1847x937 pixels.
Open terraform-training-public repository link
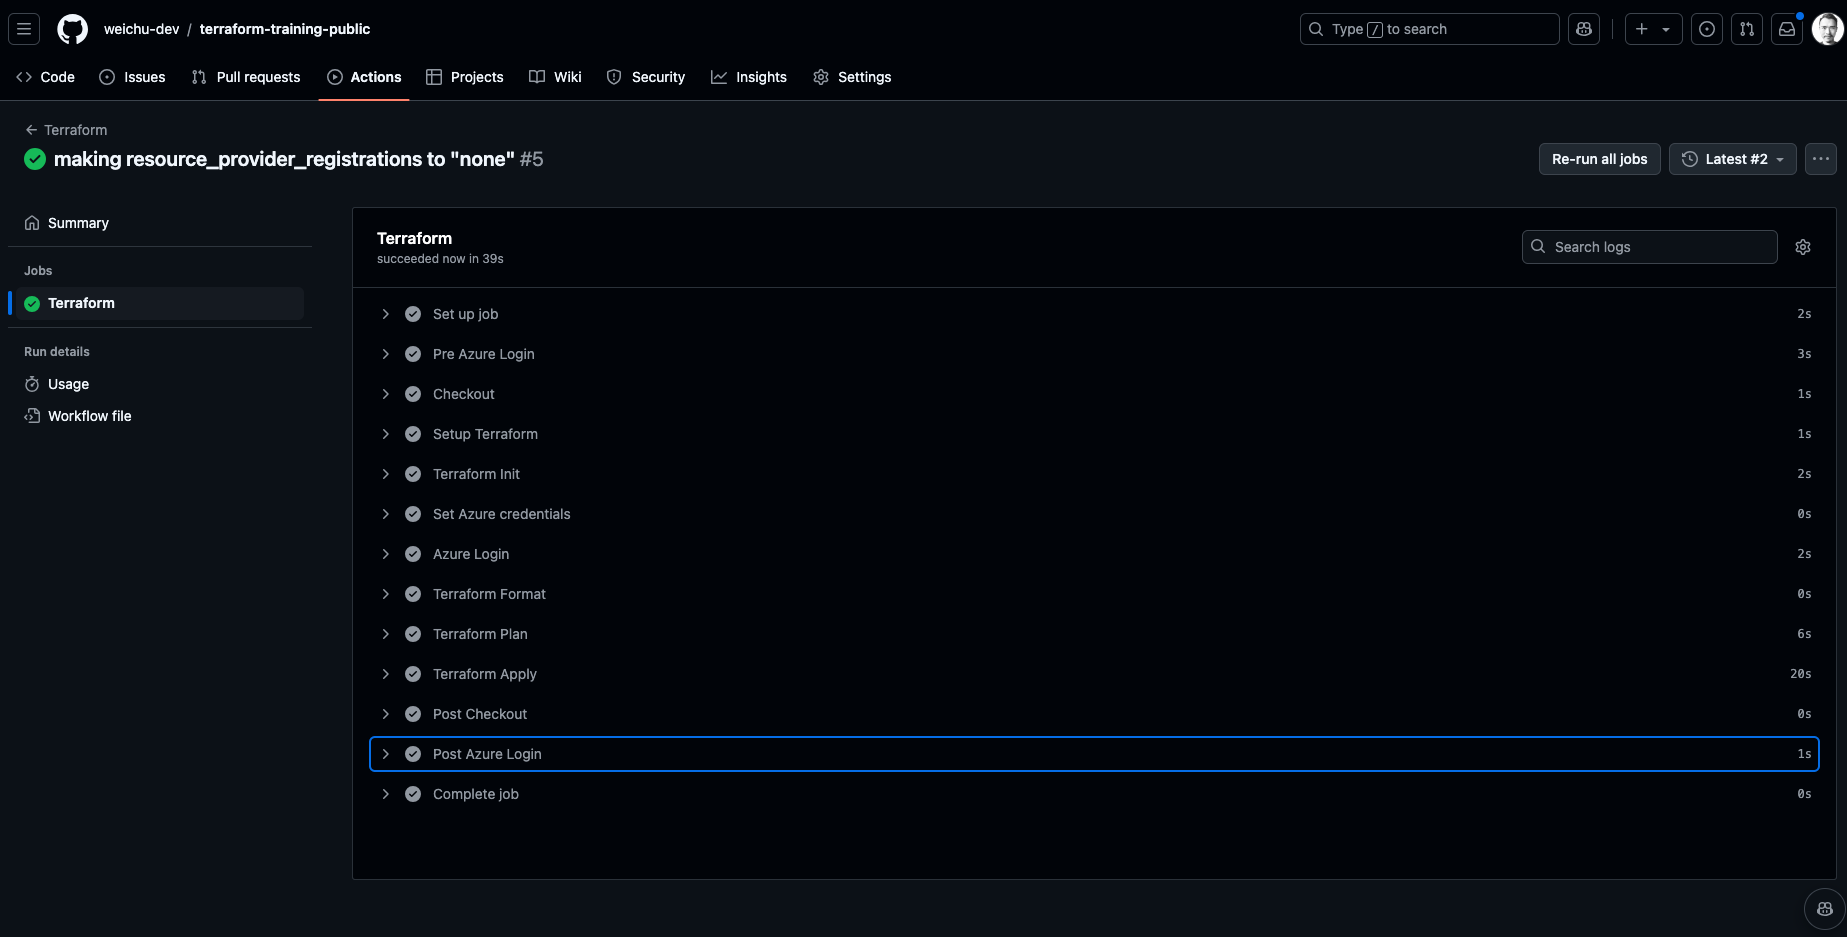285,29
